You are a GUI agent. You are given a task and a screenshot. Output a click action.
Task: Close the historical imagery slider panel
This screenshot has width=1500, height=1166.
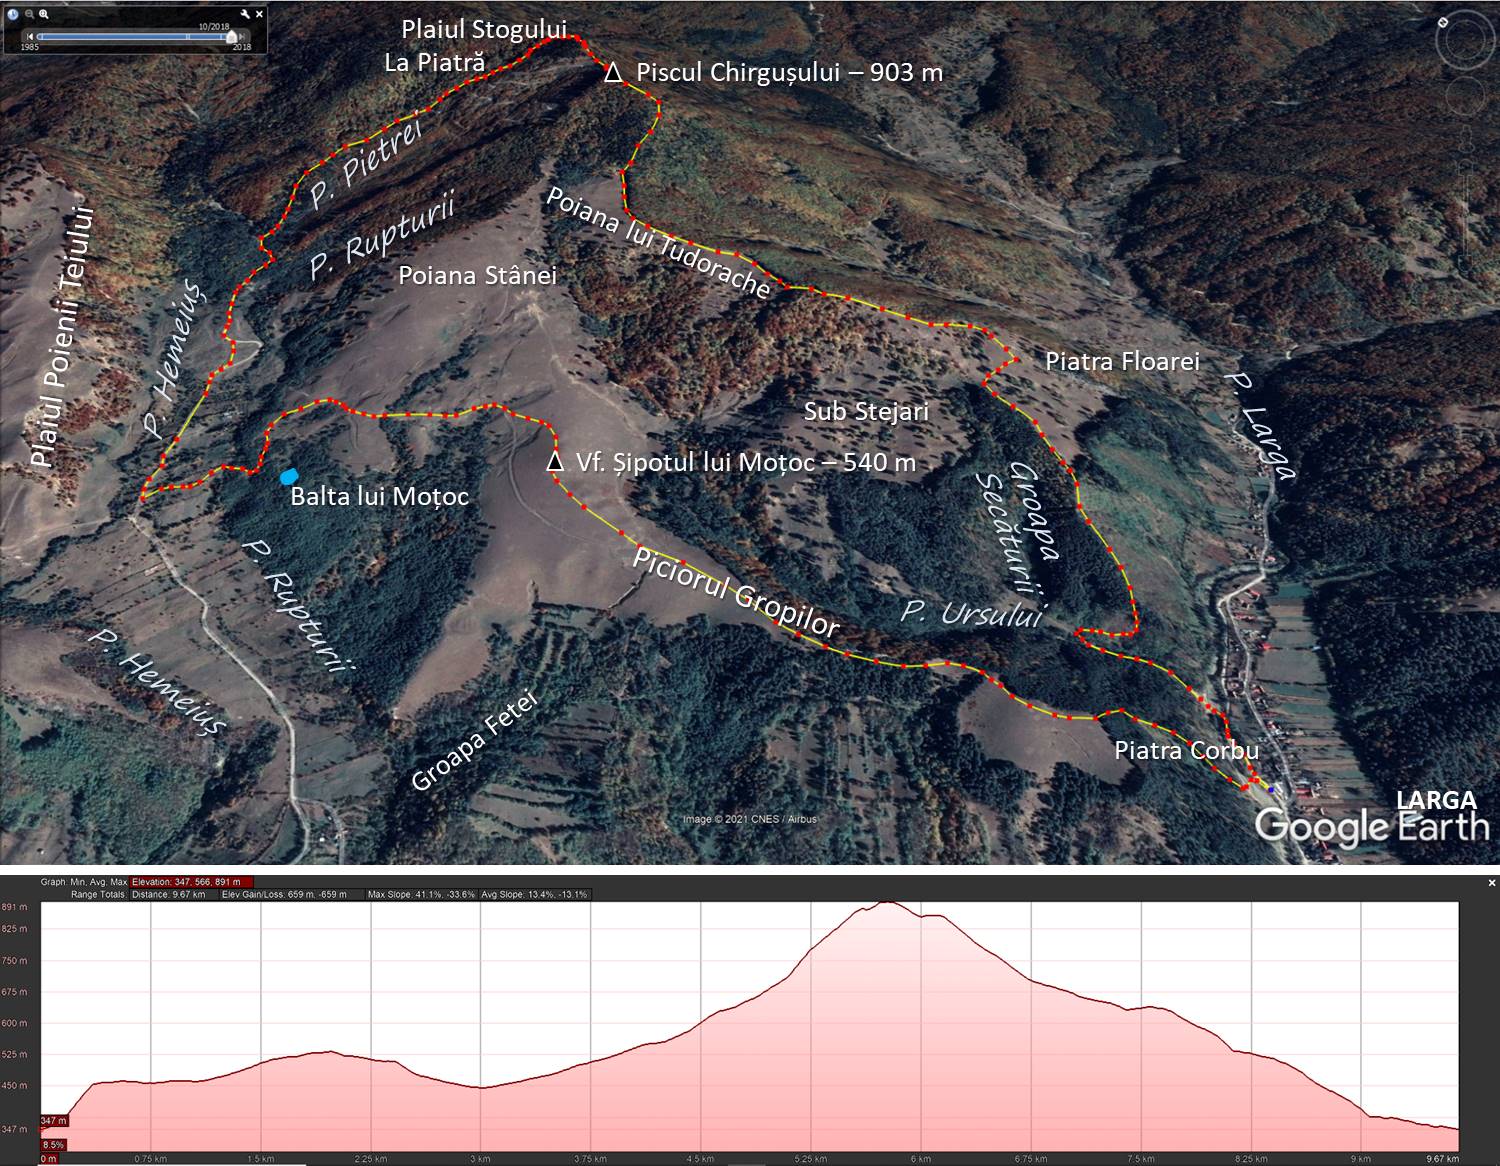coord(260,15)
